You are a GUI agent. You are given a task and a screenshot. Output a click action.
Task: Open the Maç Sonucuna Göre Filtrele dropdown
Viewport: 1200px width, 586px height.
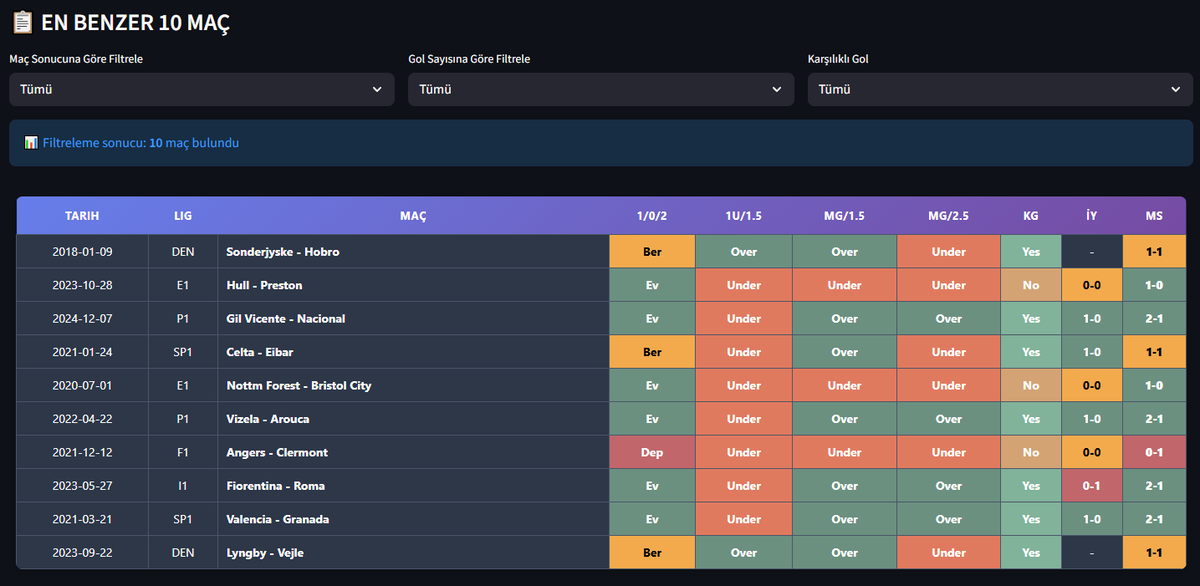[x=202, y=89]
